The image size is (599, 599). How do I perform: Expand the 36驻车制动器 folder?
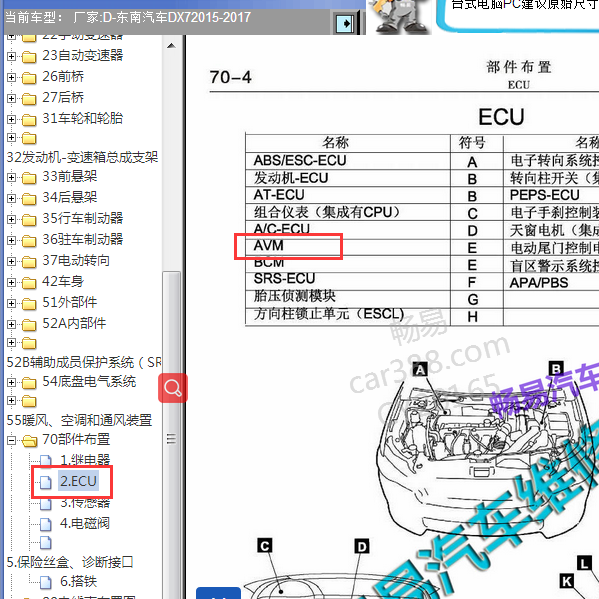[11, 241]
